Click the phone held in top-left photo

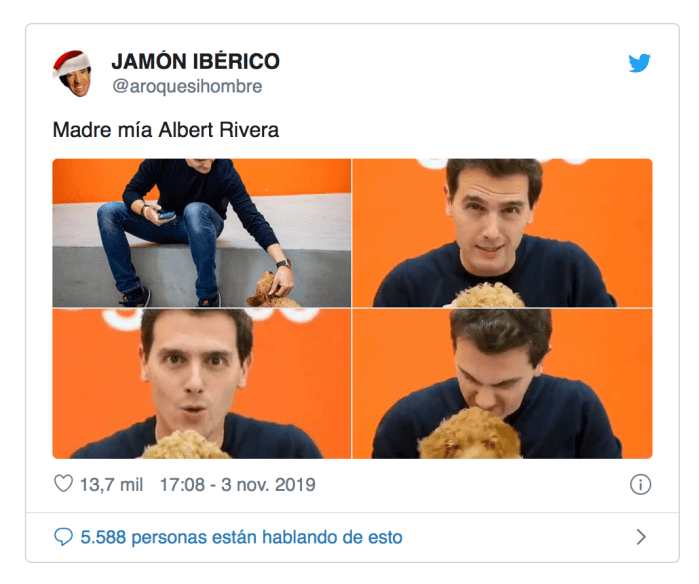pos(165,216)
